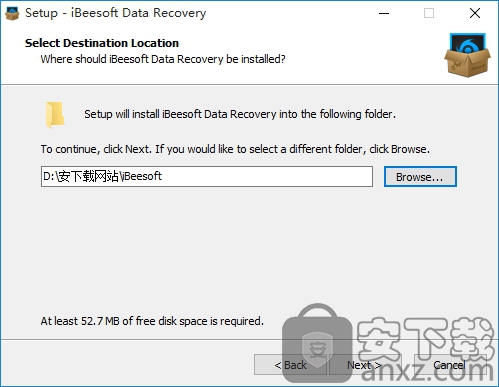Cancel the installation
The height and width of the screenshot is (387, 499).
(x=450, y=365)
